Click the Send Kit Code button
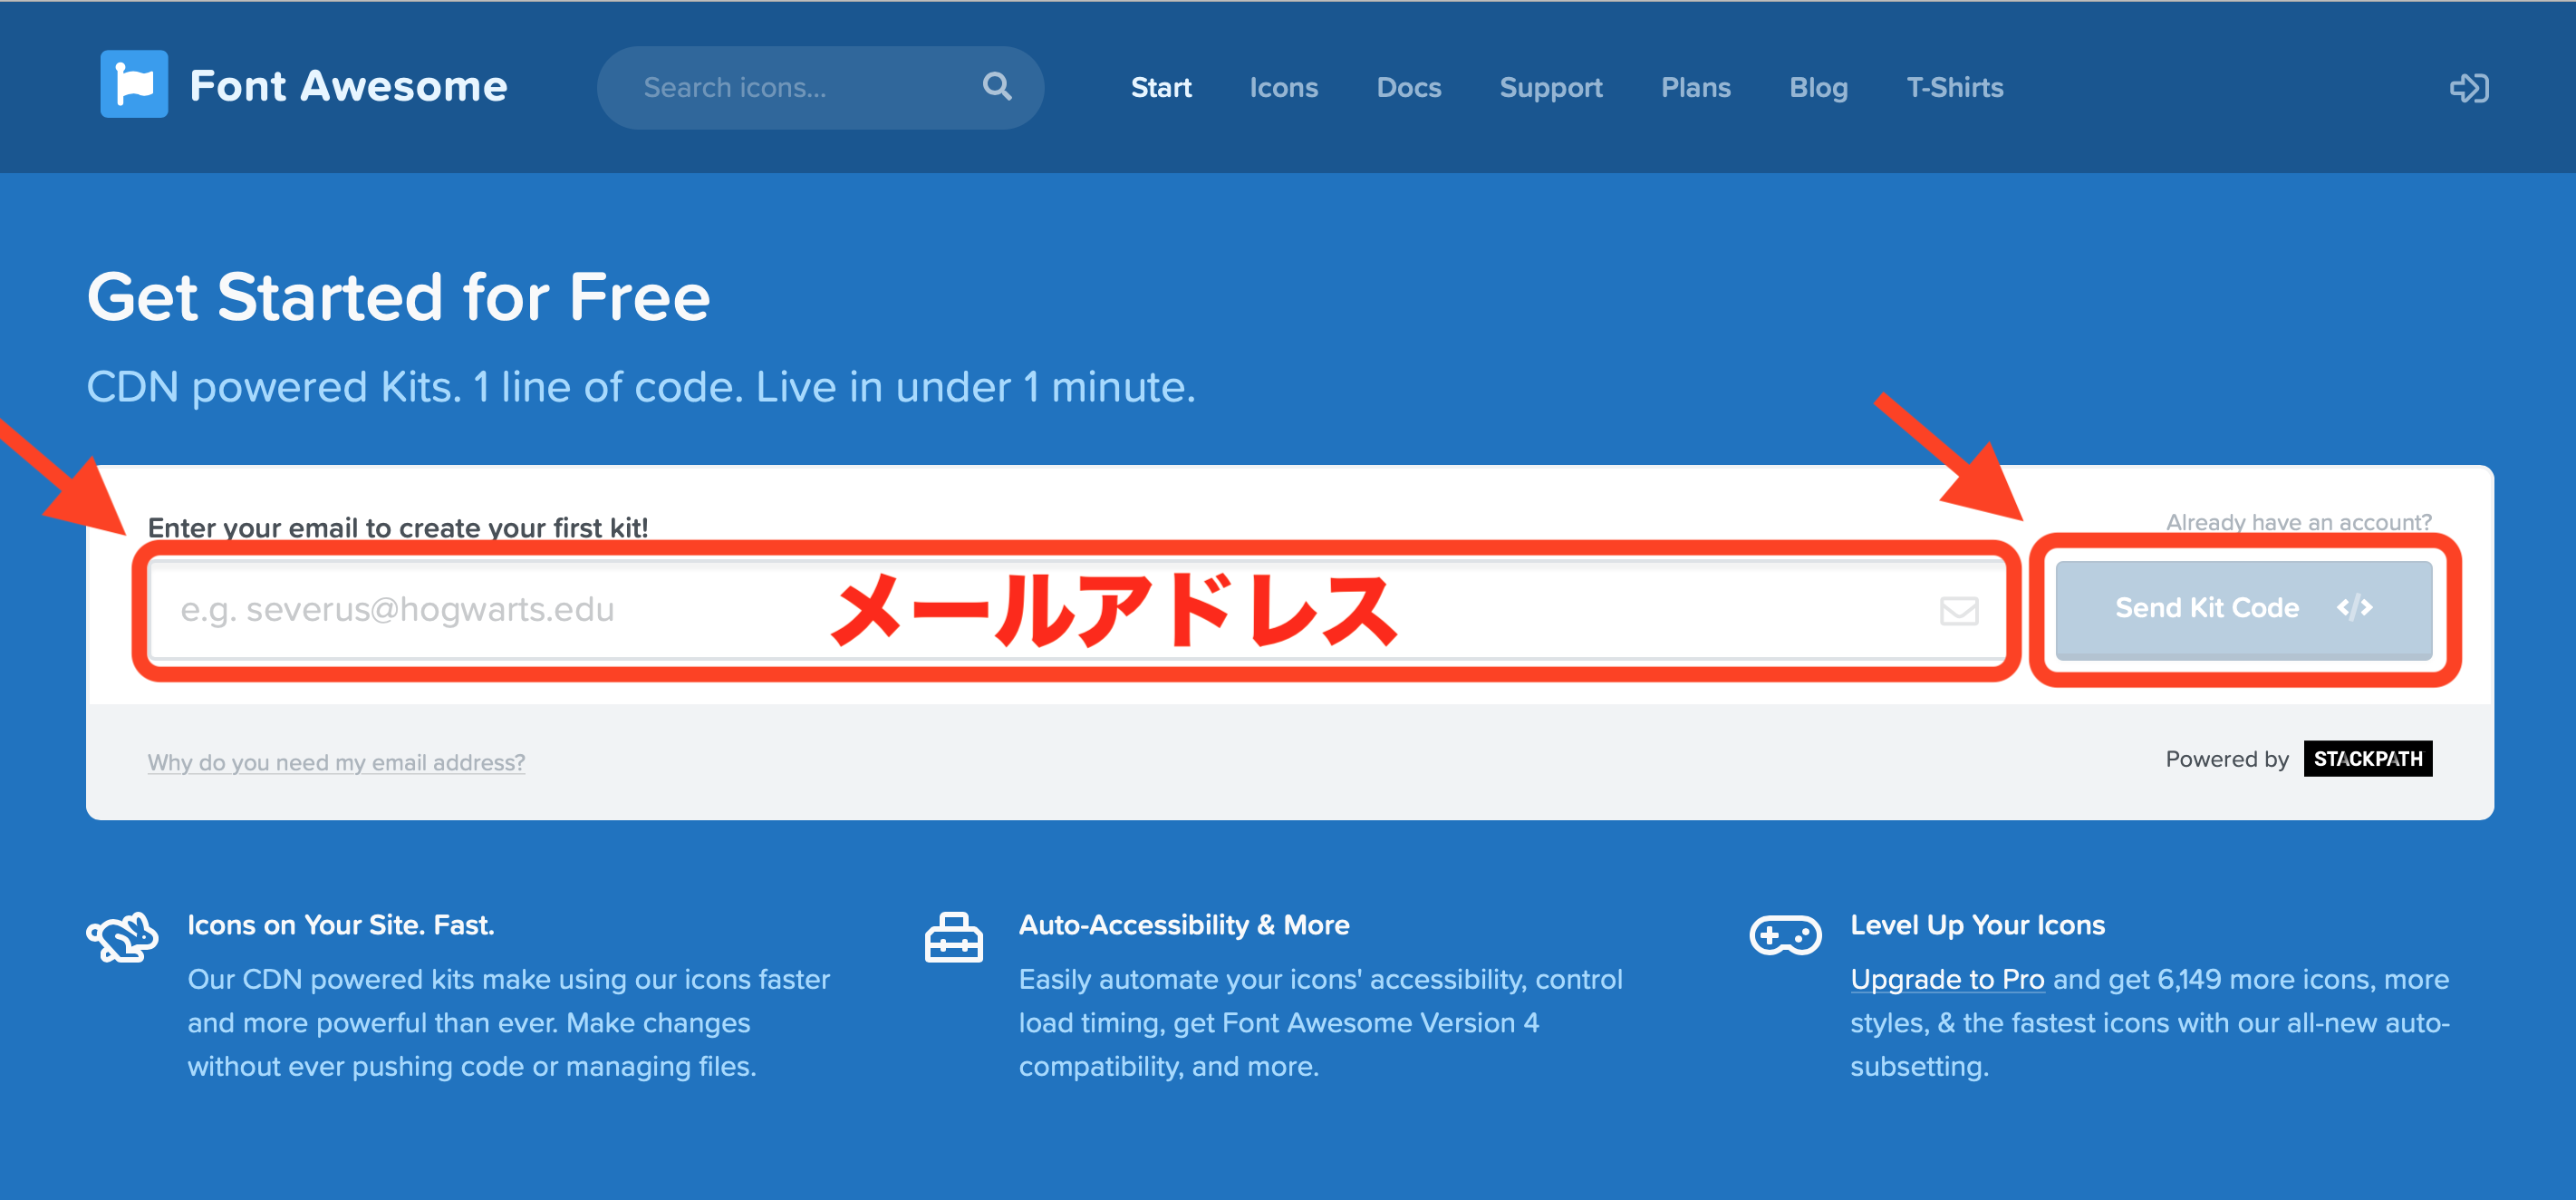This screenshot has height=1200, width=2576. (2243, 608)
